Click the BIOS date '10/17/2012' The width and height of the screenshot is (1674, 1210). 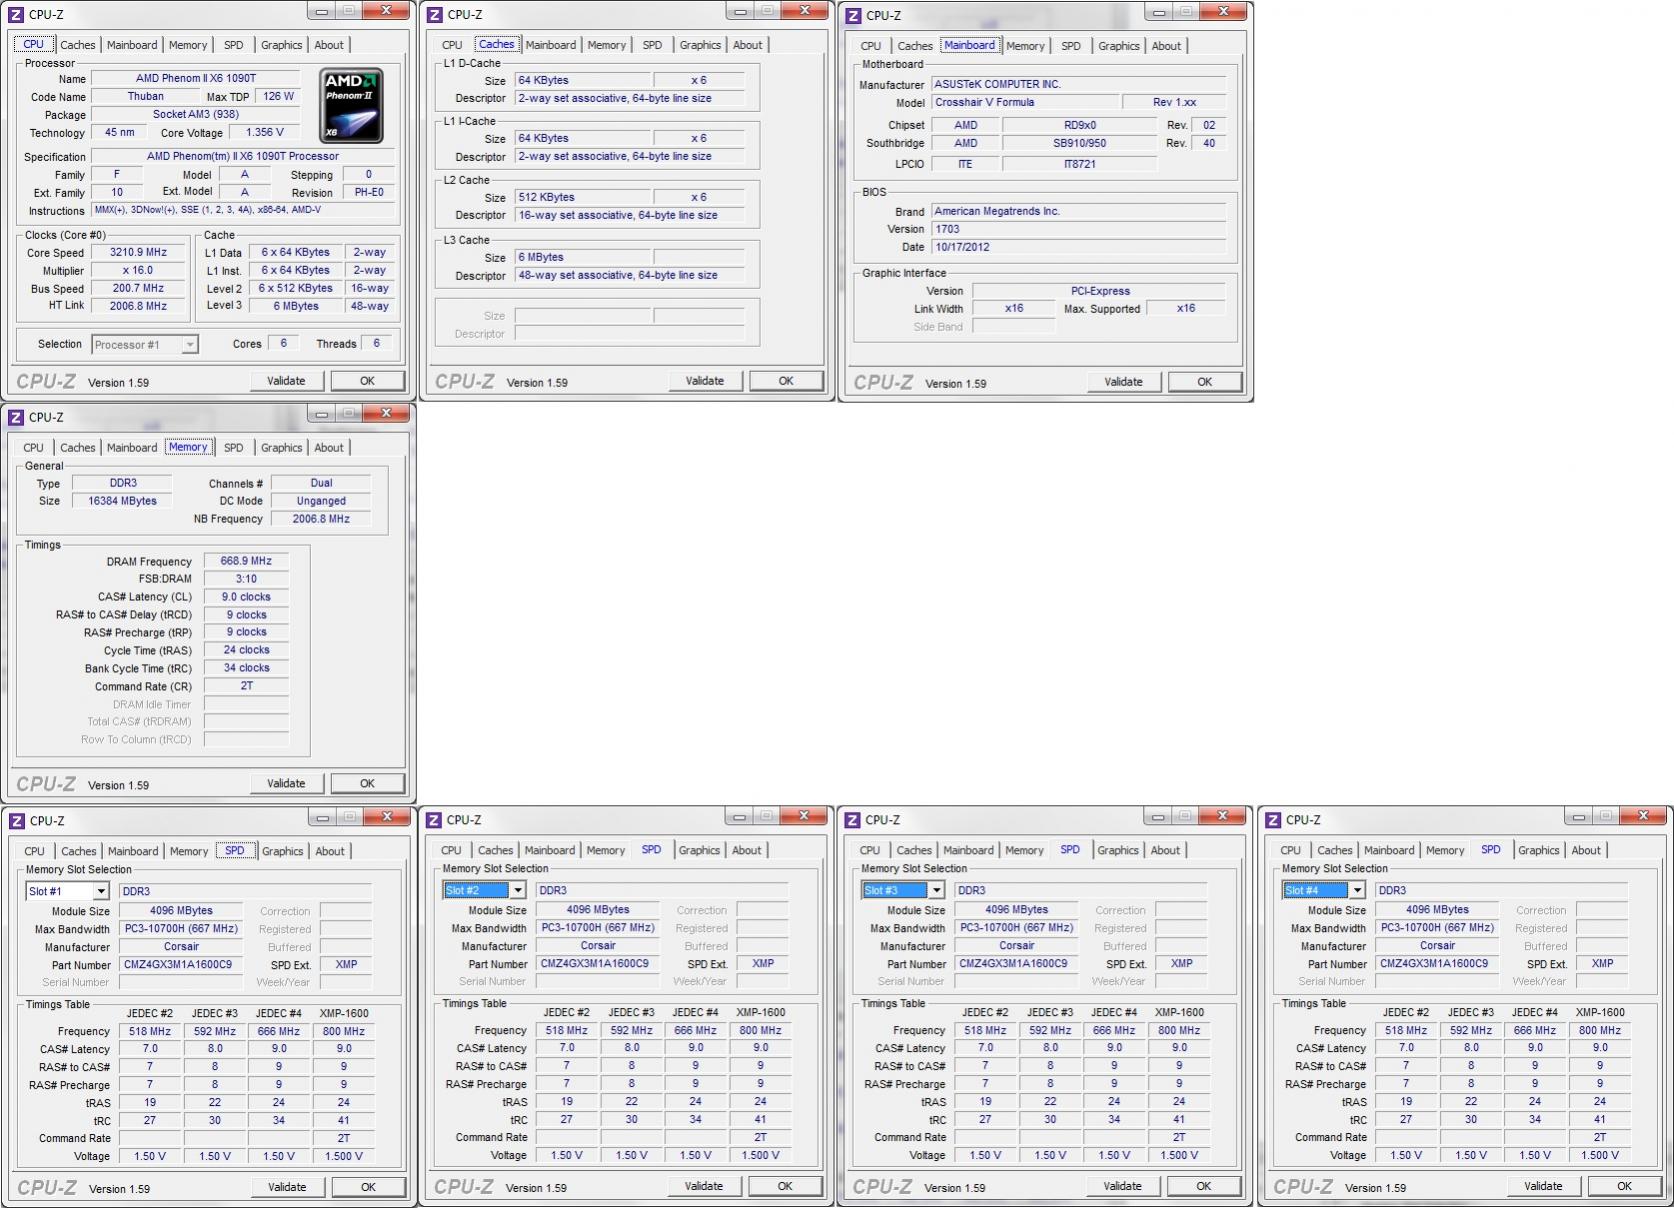tap(1078, 247)
